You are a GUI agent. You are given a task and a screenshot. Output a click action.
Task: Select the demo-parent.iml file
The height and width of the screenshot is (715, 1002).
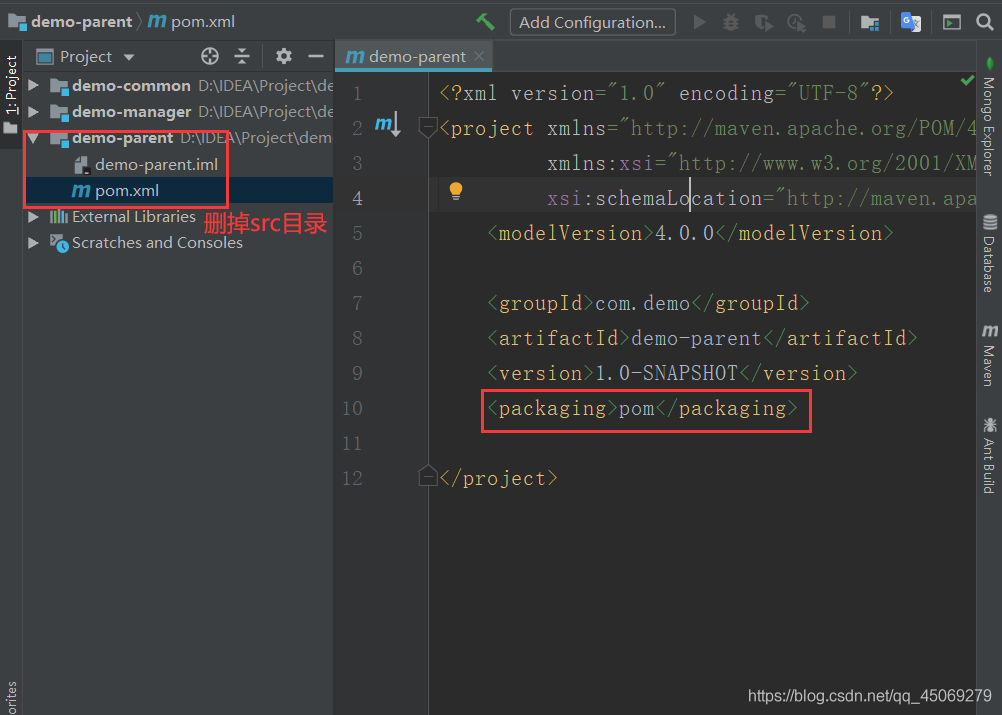tap(156, 164)
